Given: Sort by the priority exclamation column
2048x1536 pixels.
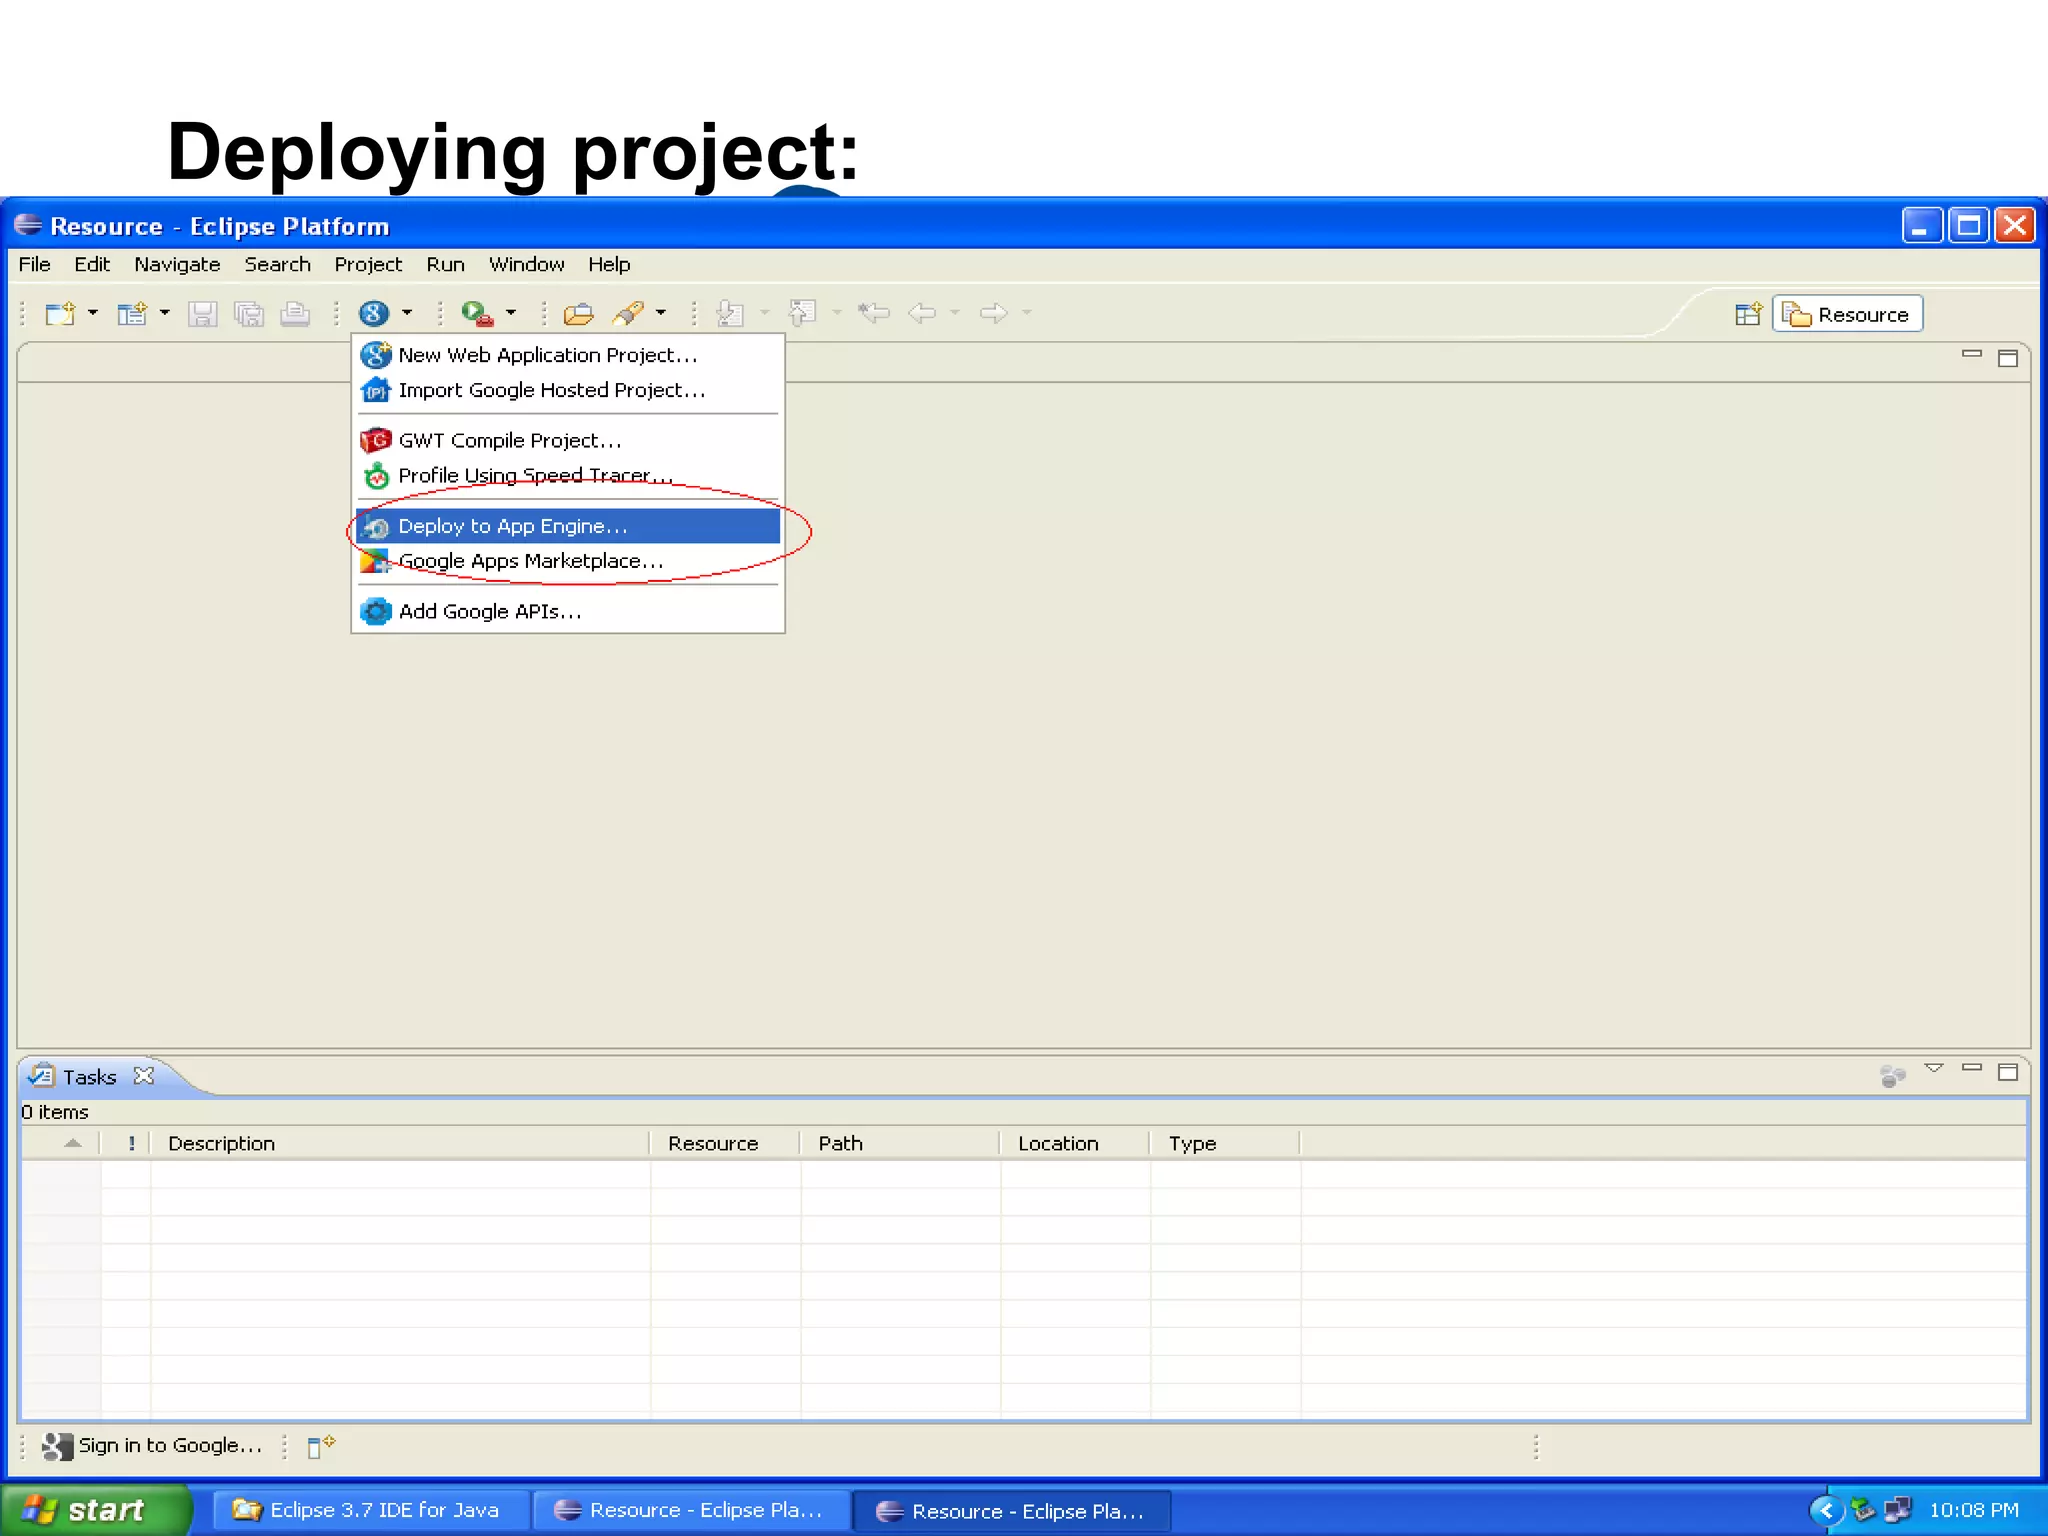Looking at the screenshot, I should 126,1143.
